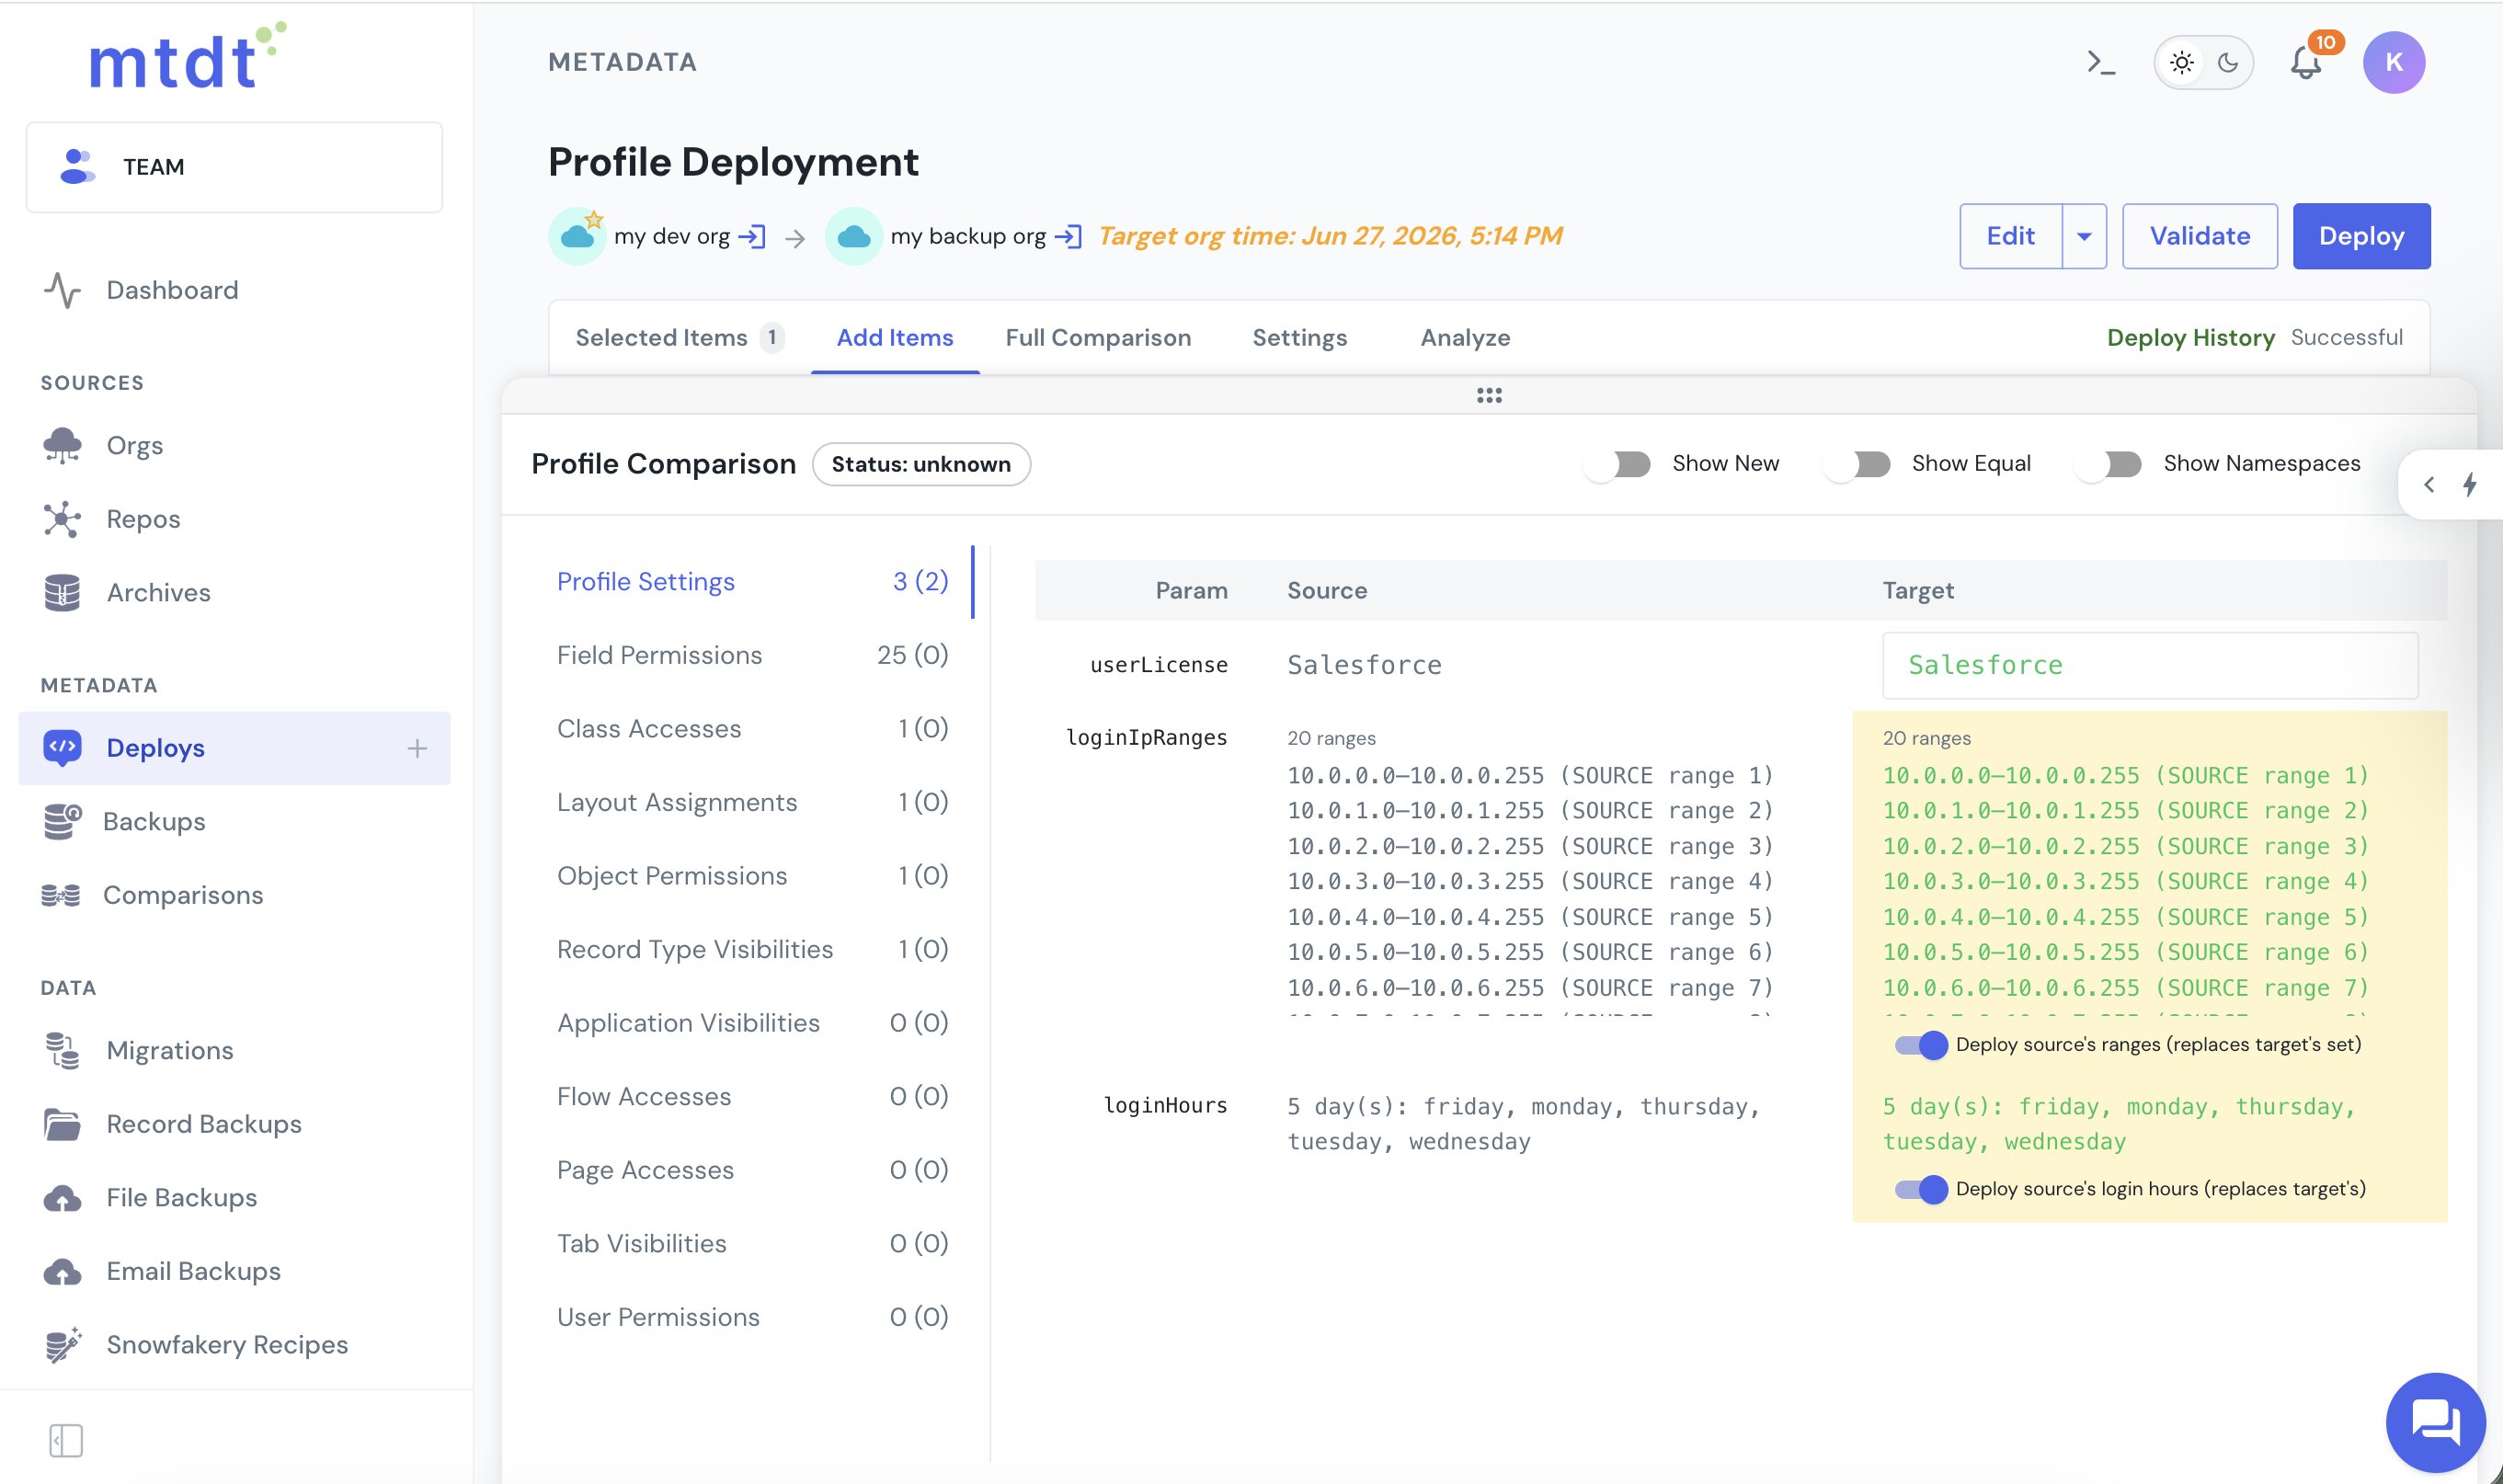Click the mtdt logo
The image size is (2503, 1484).
(188, 56)
